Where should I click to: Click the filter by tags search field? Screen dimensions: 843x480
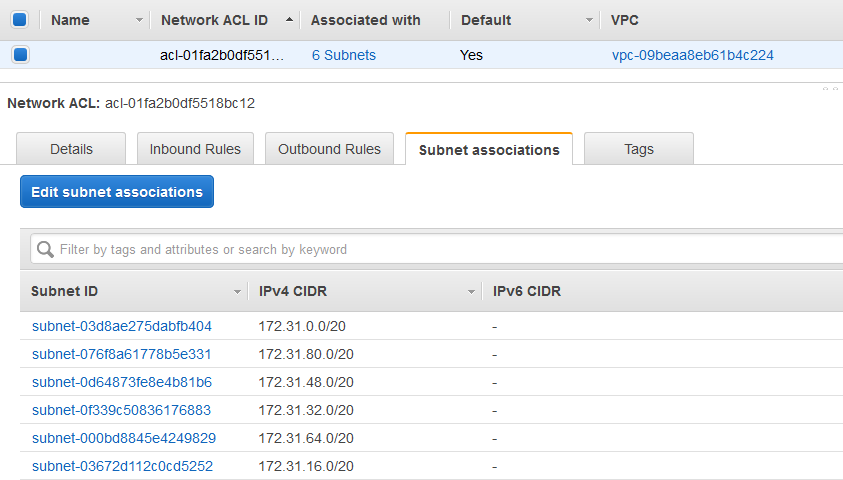click(x=440, y=249)
